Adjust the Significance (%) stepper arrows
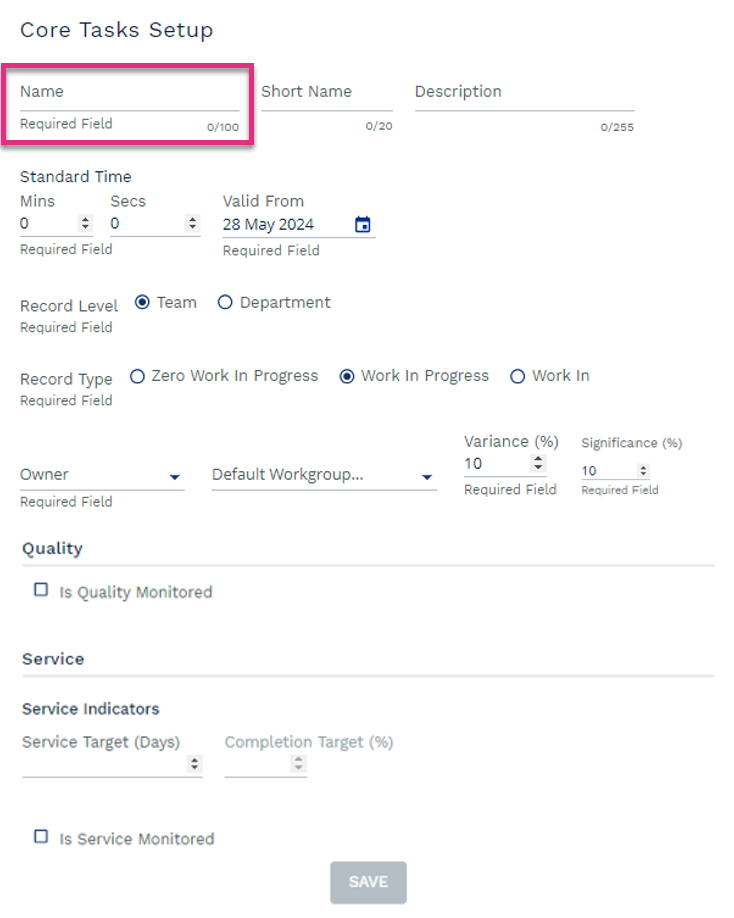 tap(643, 471)
